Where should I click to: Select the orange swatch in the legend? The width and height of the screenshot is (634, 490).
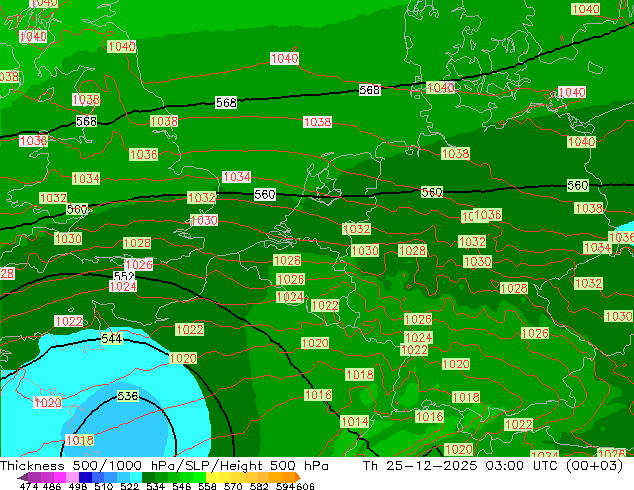coord(284,477)
